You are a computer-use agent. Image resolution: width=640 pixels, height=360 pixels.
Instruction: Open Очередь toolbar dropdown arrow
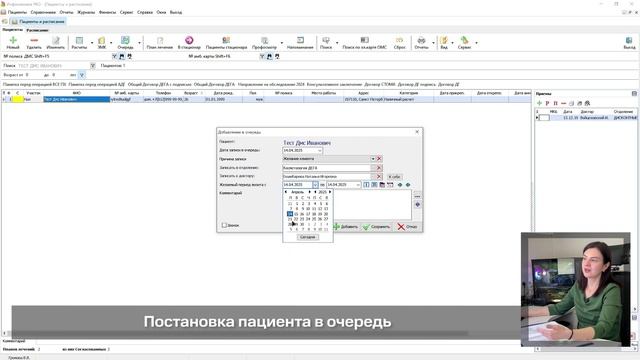(x=139, y=43)
